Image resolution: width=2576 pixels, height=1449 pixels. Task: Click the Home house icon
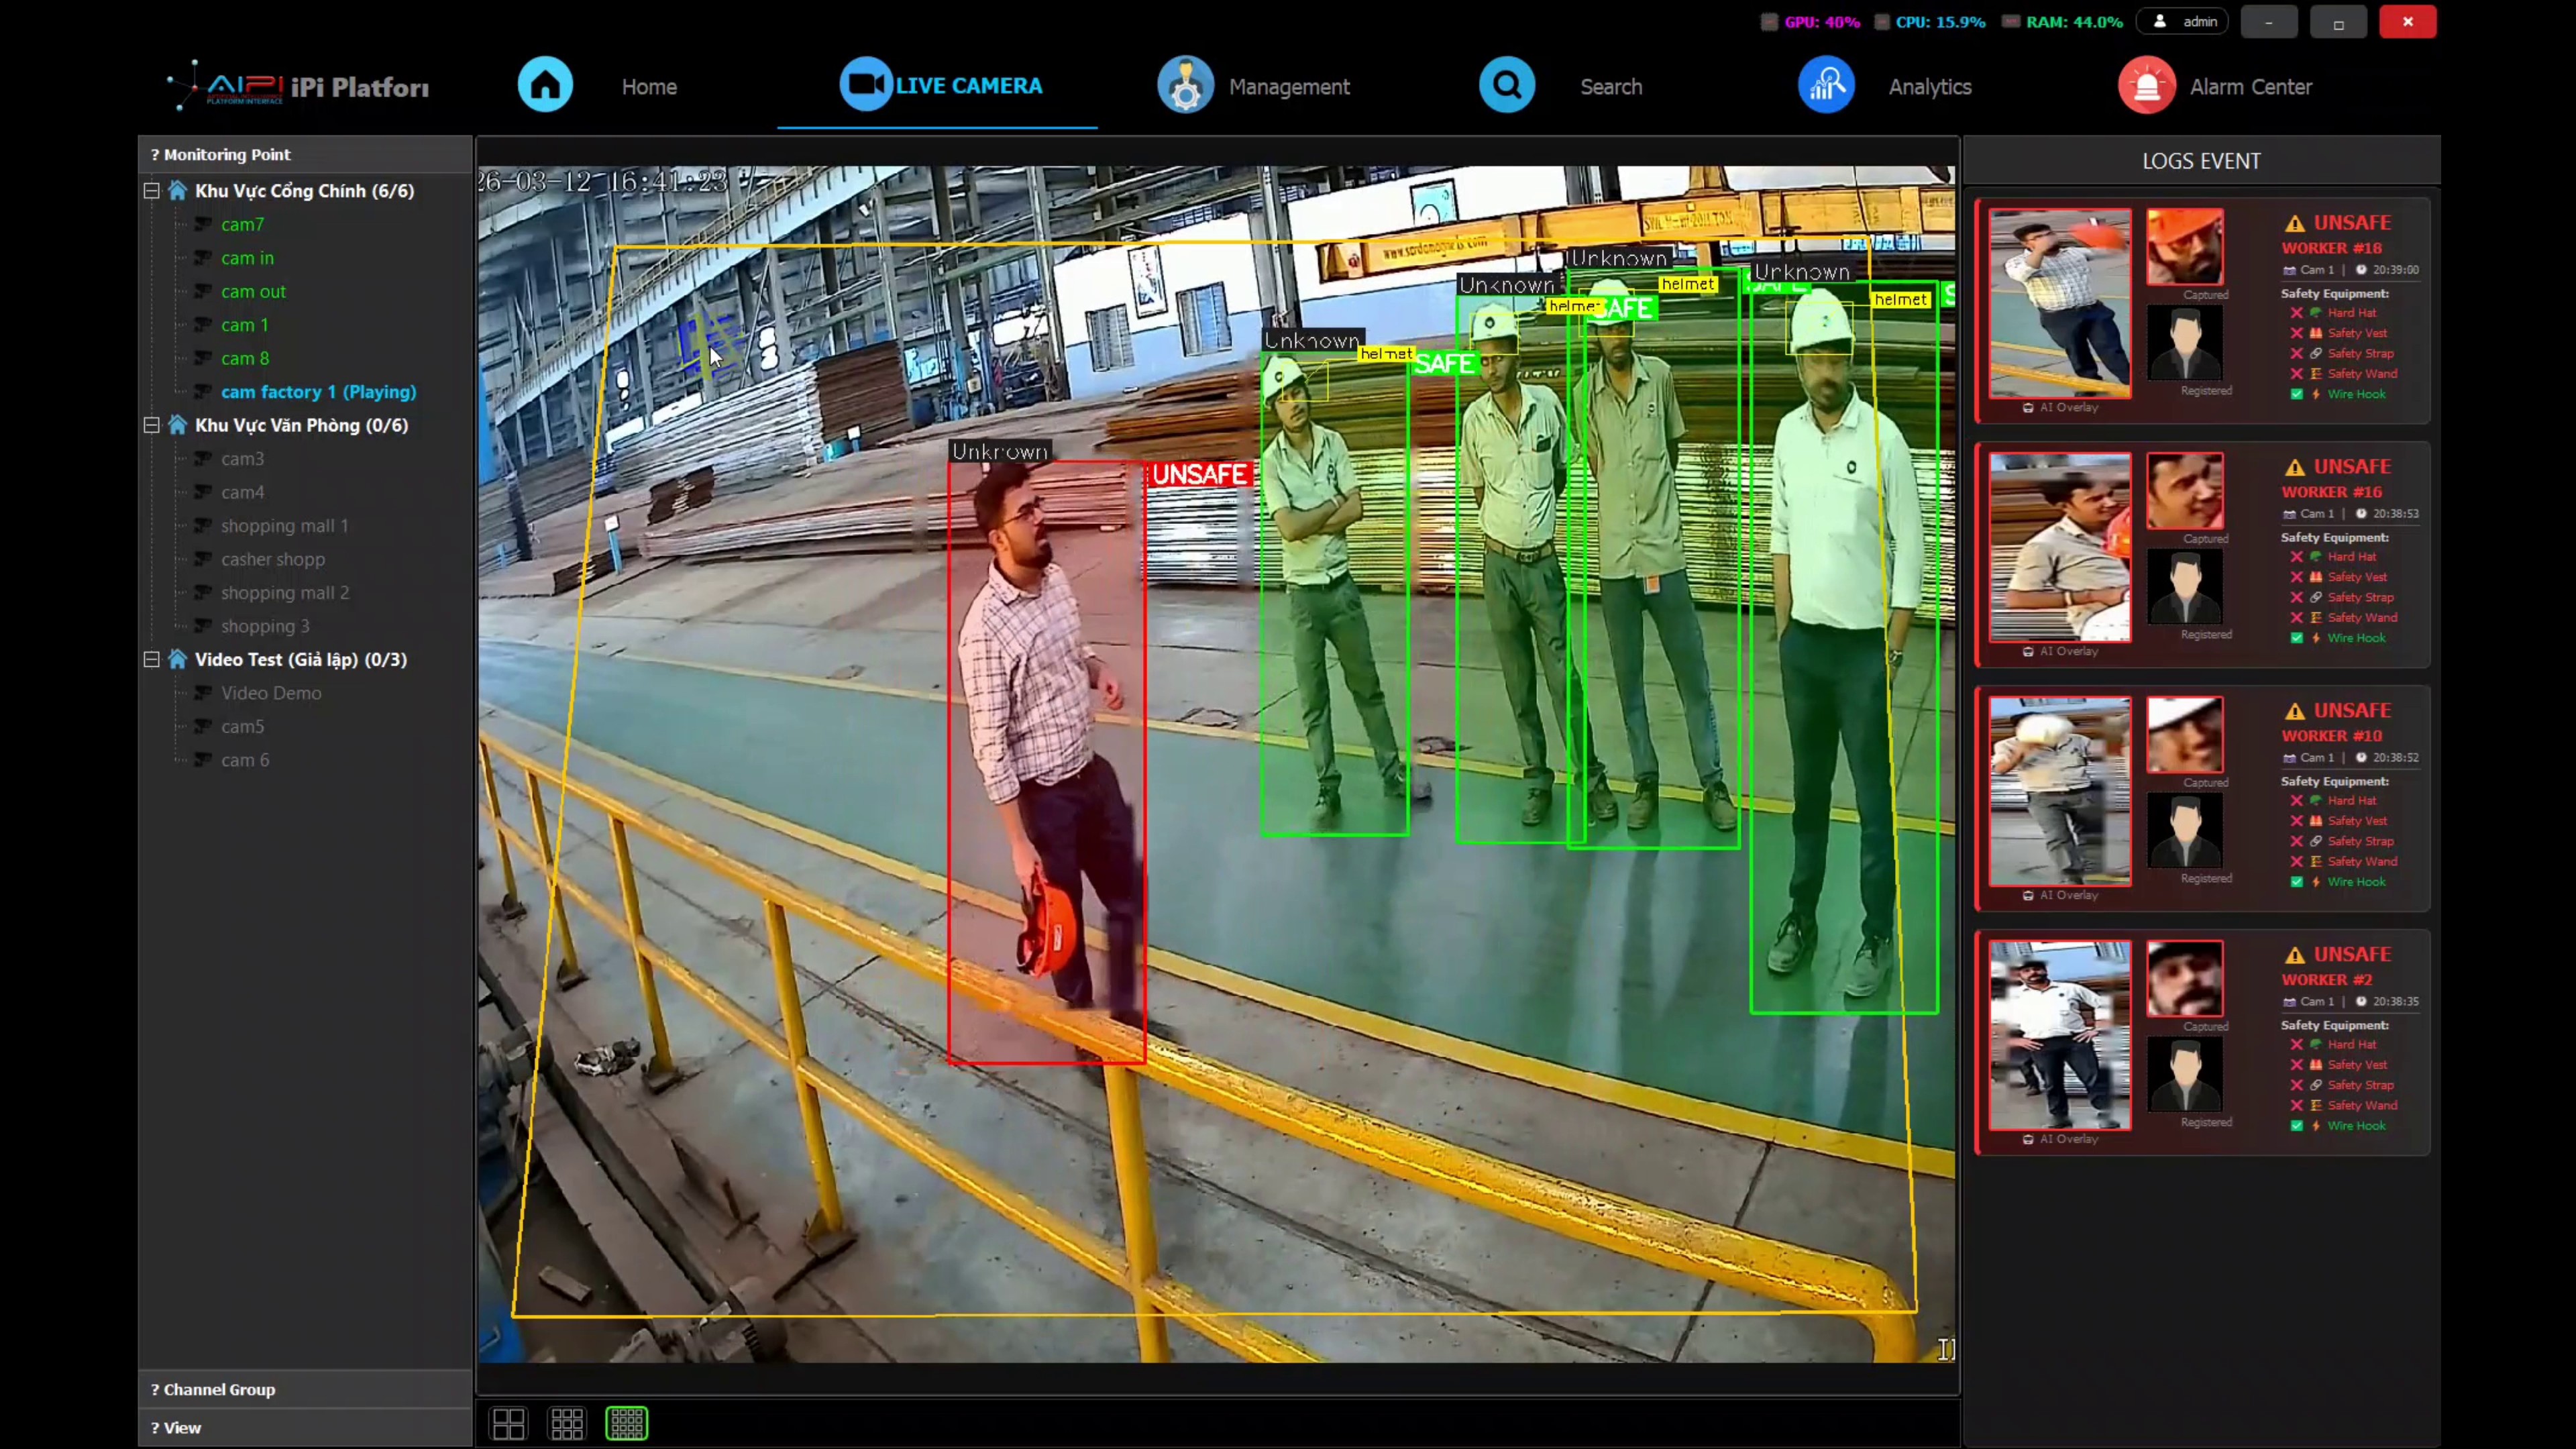(545, 85)
